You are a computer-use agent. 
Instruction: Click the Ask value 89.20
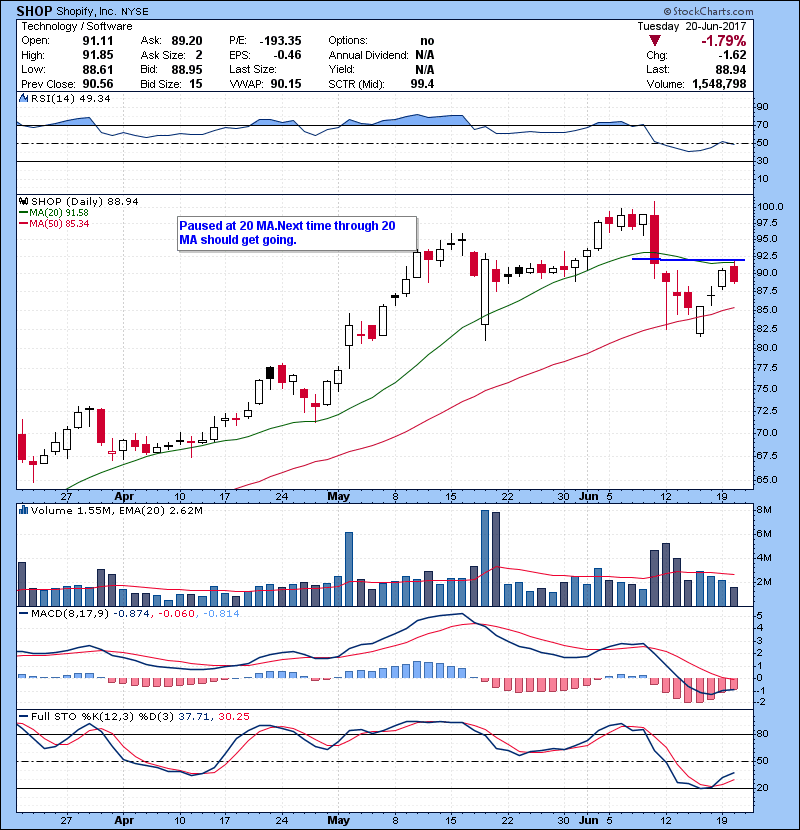(x=187, y=41)
